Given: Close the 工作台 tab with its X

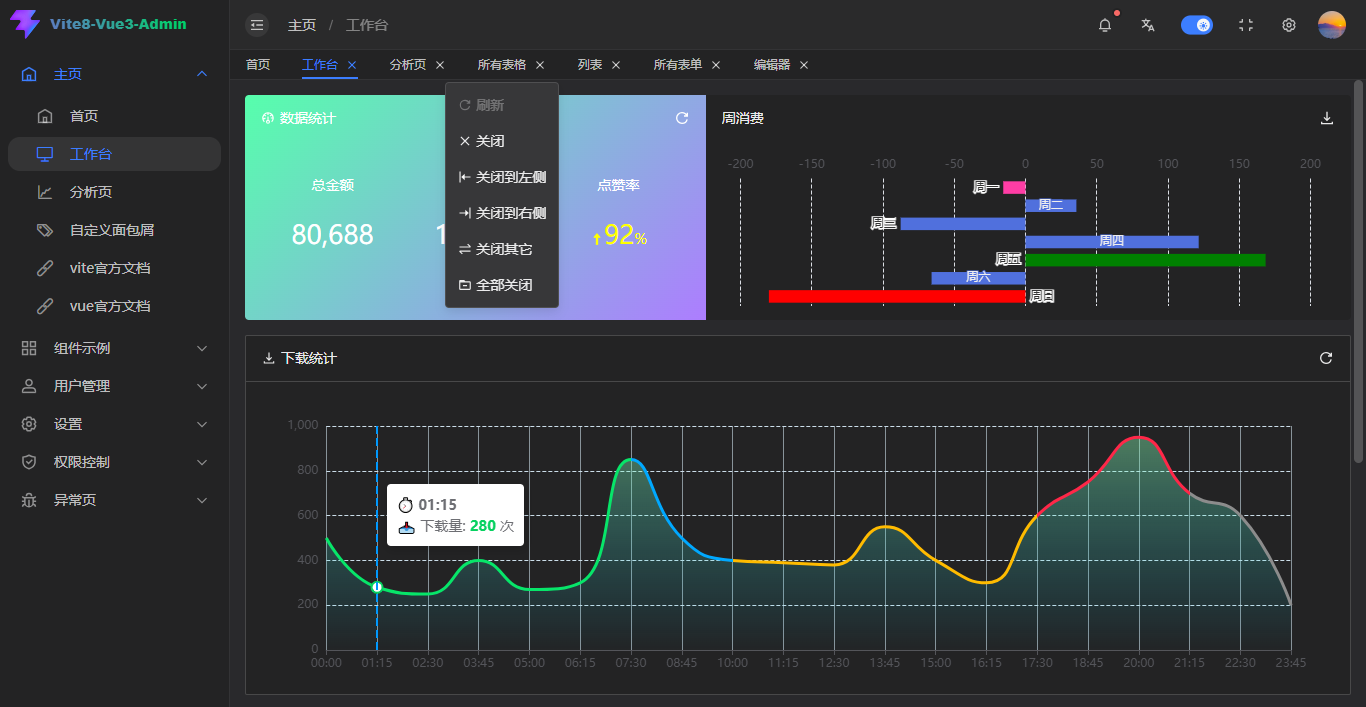Looking at the screenshot, I should 352,65.
